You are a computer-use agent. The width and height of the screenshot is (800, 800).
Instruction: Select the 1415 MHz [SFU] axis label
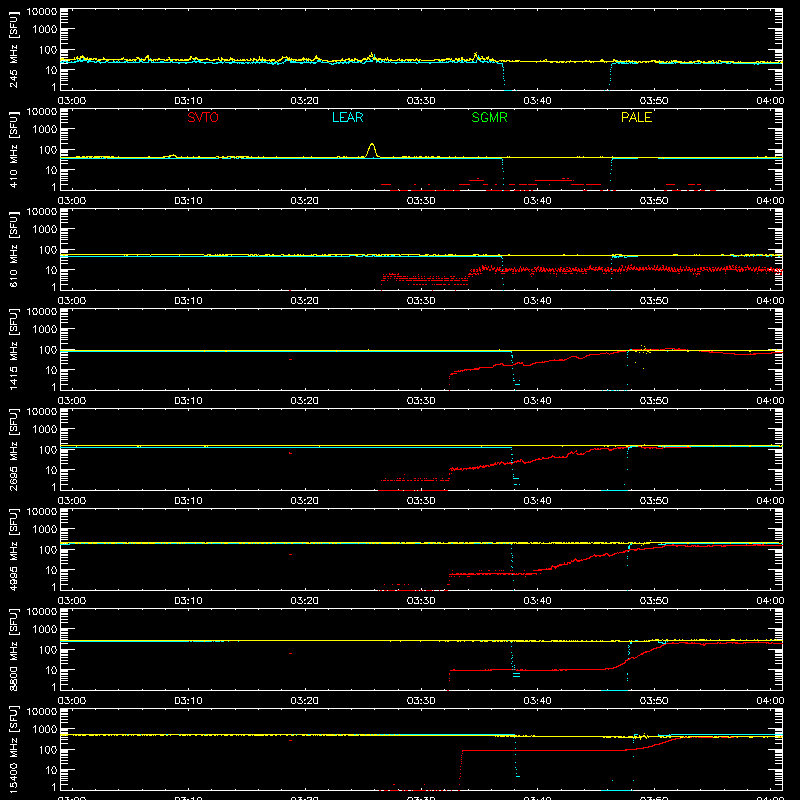[x=14, y=349]
